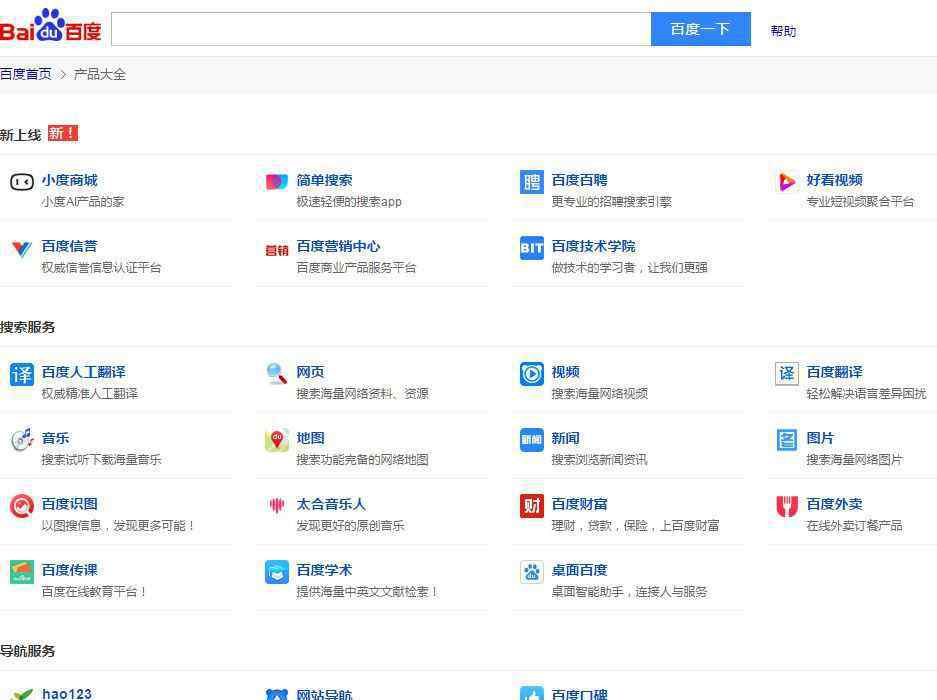Click the 网站导航 icon
937x700 pixels.
[277, 695]
